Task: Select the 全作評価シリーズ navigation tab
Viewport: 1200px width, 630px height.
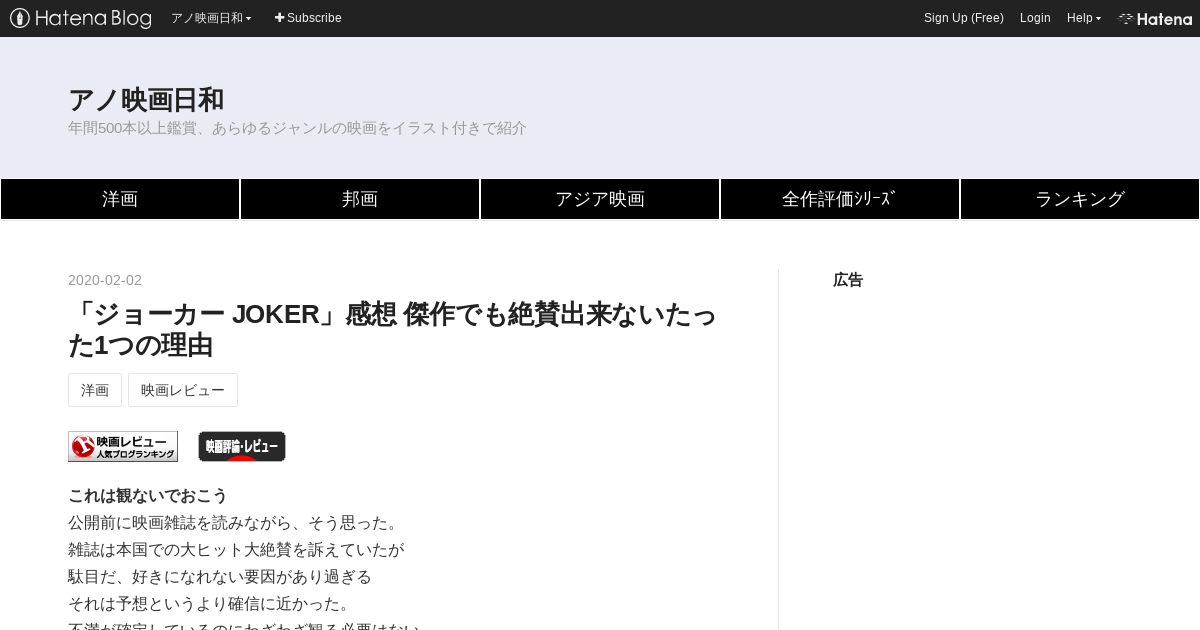Action: pos(840,199)
